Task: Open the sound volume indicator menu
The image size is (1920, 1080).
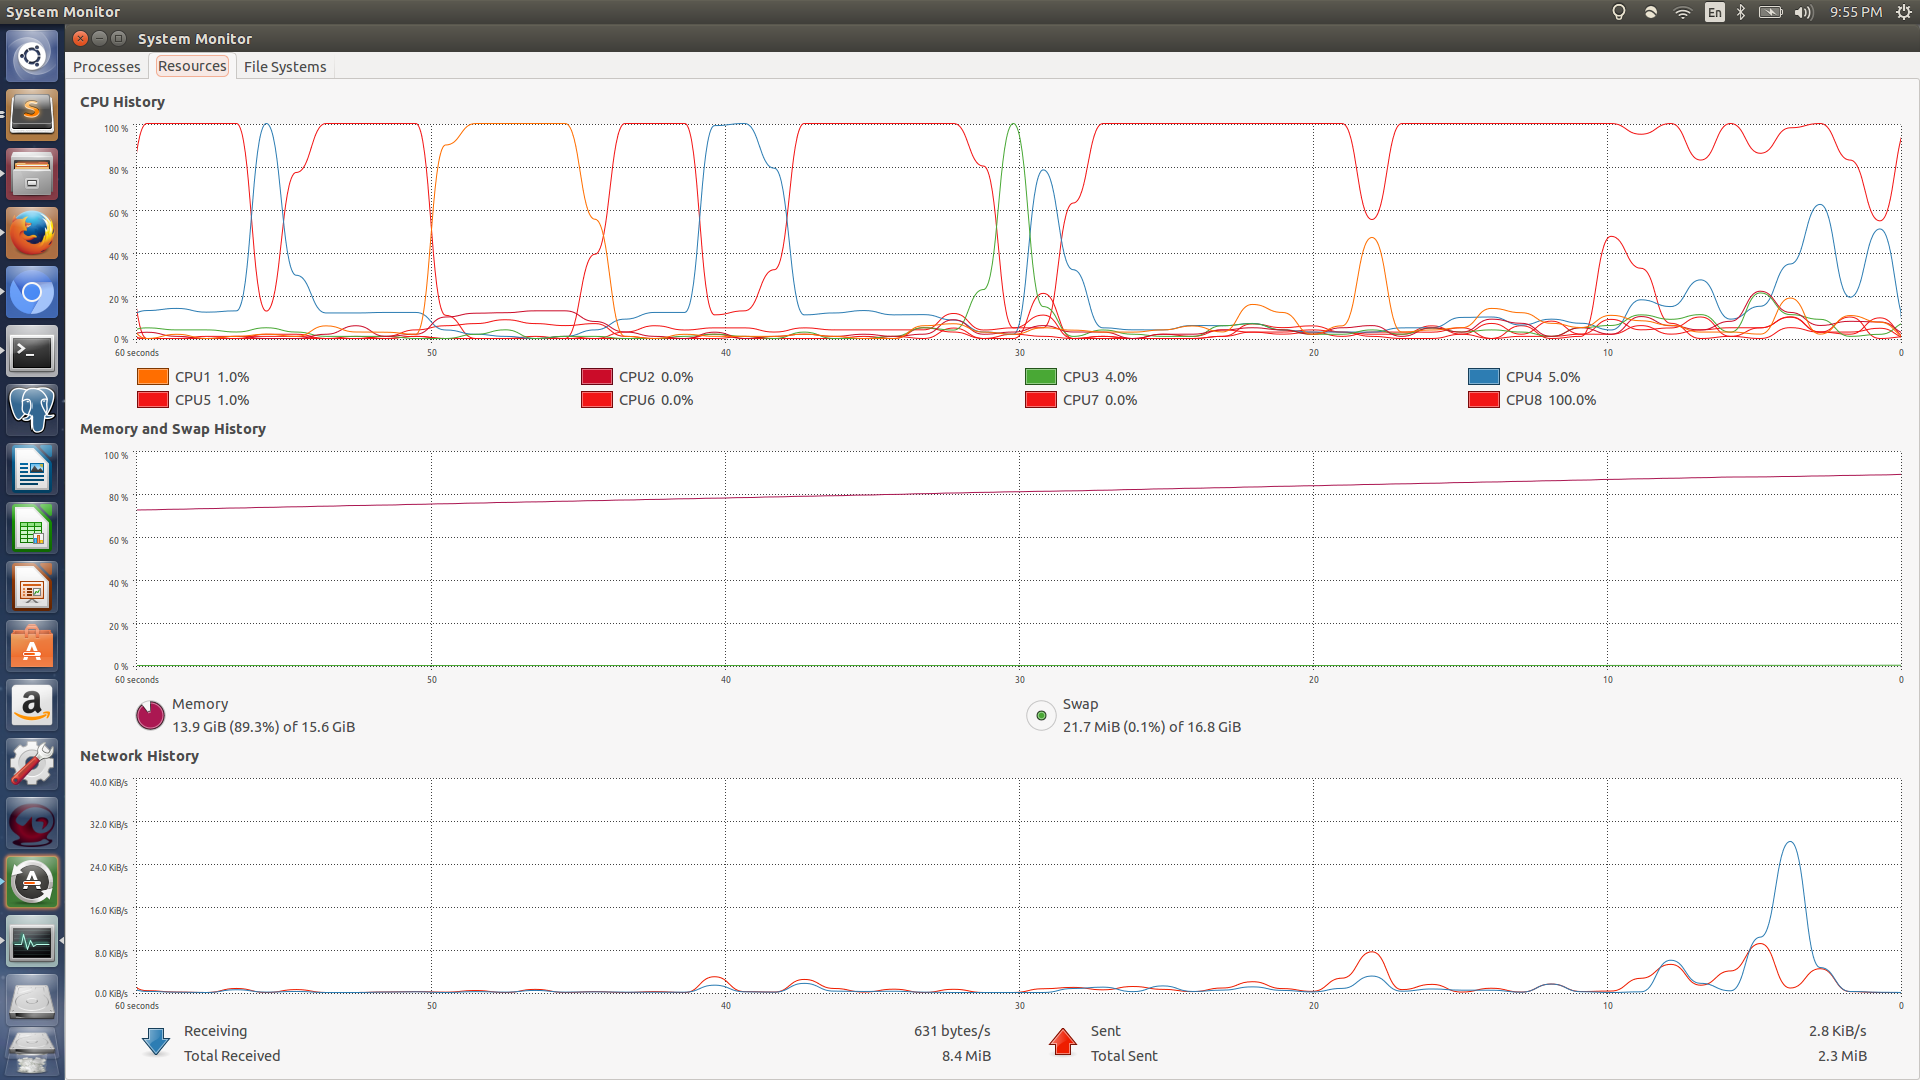Action: [1803, 12]
